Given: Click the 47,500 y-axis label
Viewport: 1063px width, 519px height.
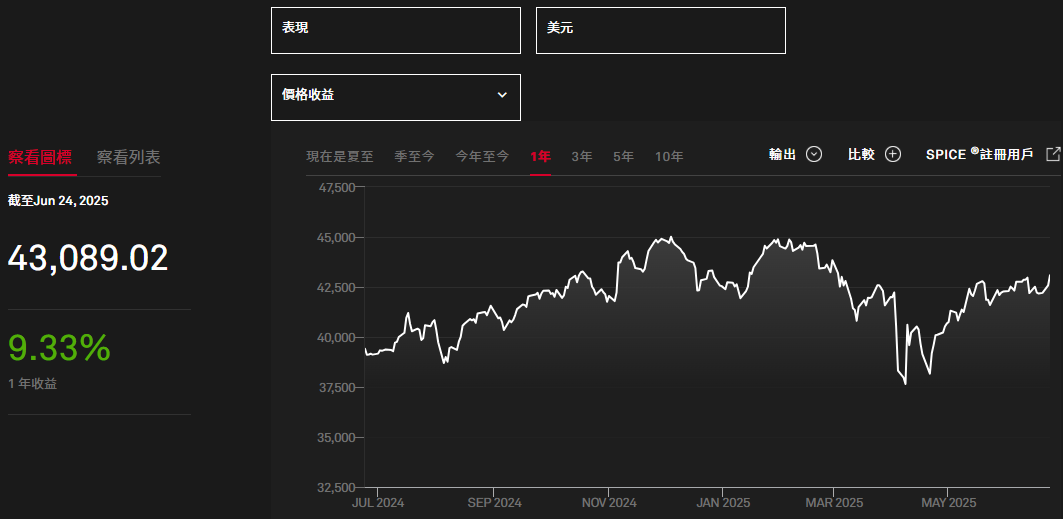Looking at the screenshot, I should point(337,187).
